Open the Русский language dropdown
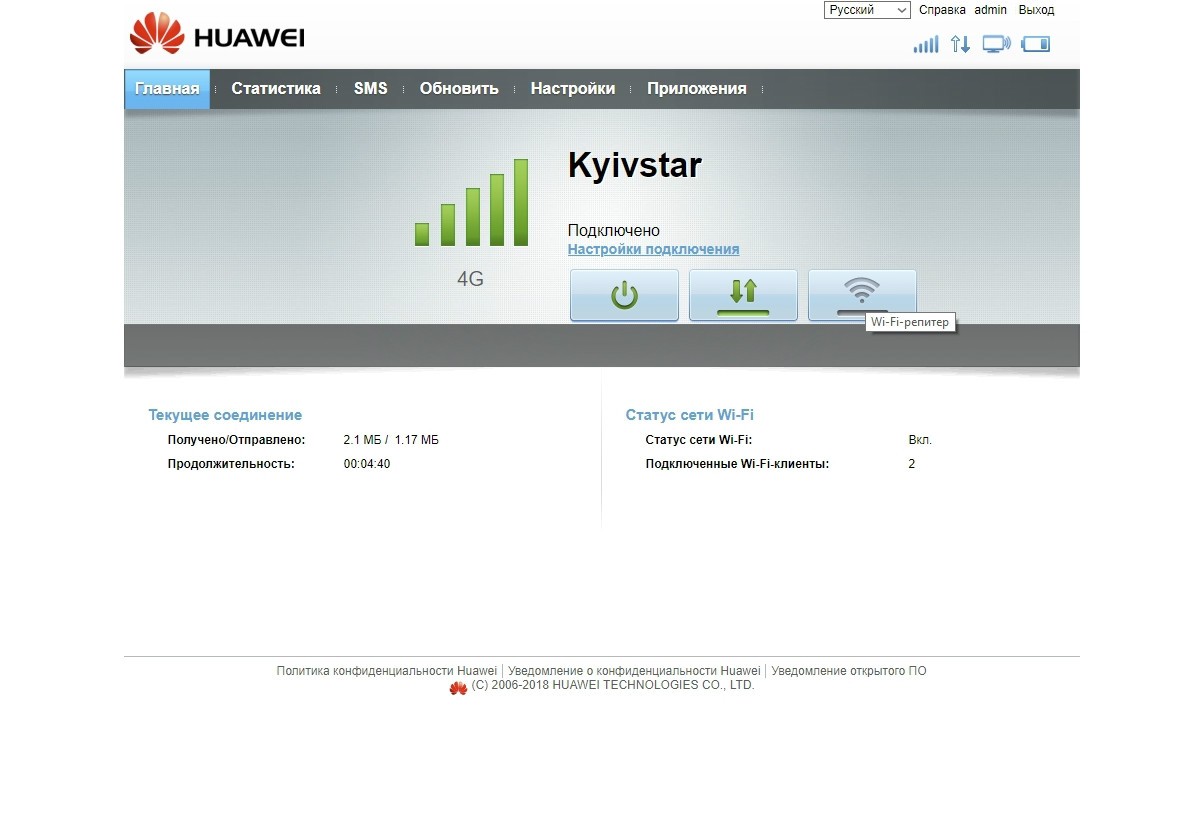This screenshot has height=833, width=1199. (x=866, y=10)
